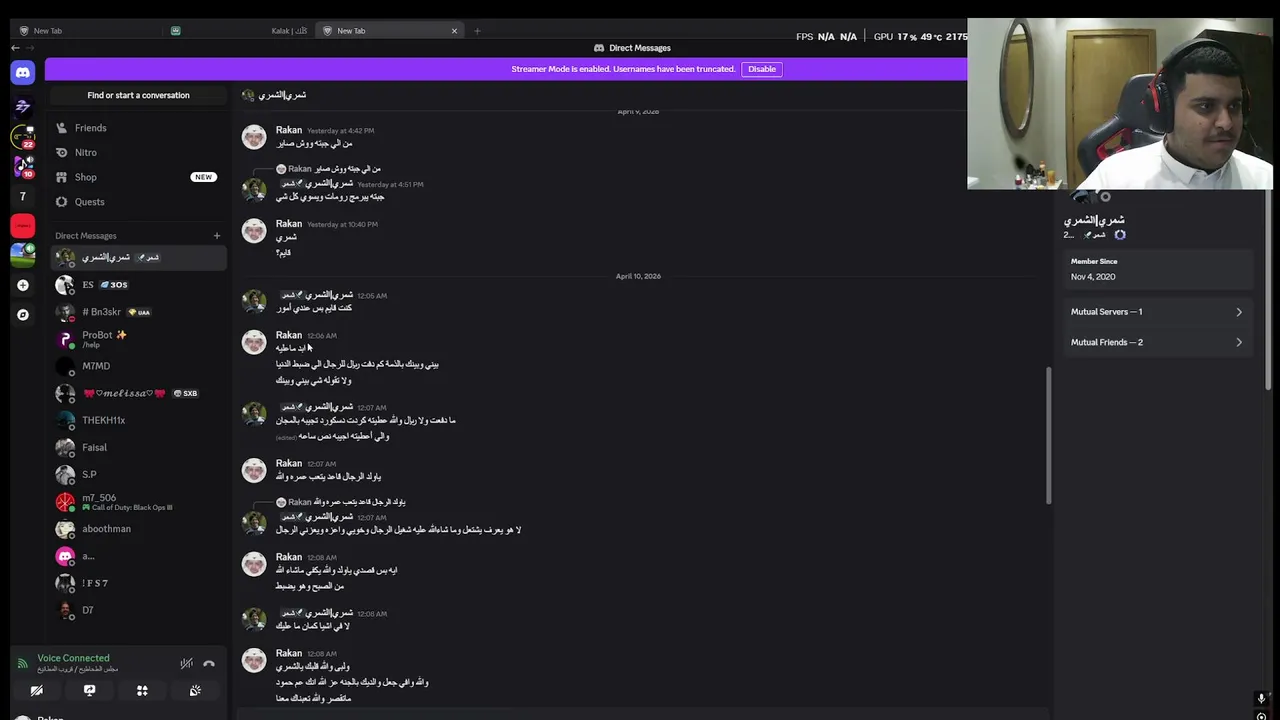This screenshot has width=1280, height=720.
Task: Click chat header name شمري|الشمري
Action: point(282,95)
